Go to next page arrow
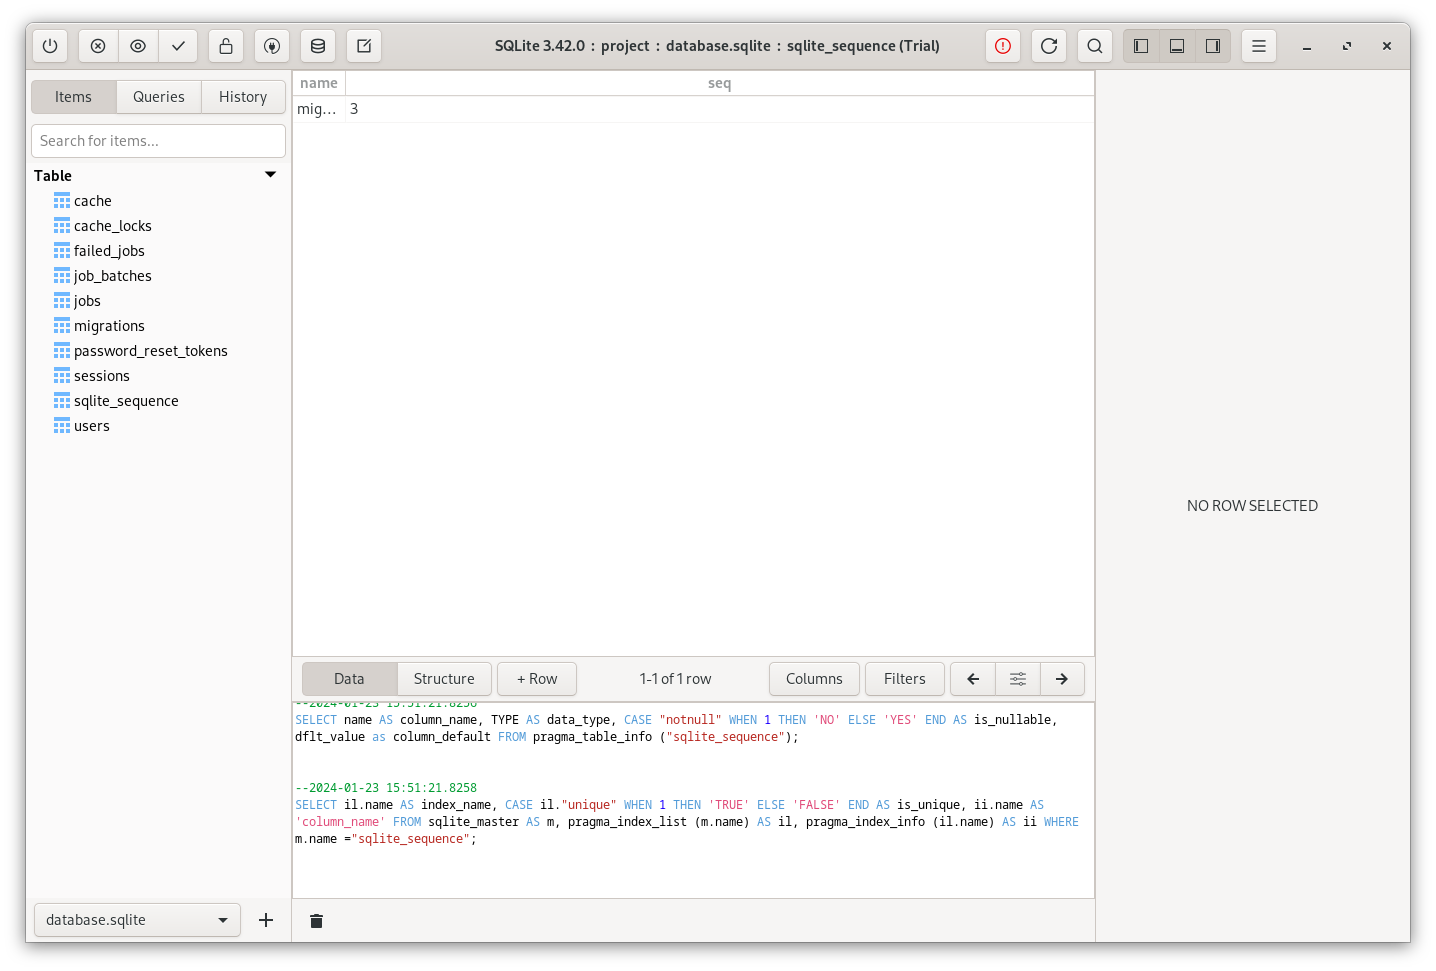Image resolution: width=1436 pixels, height=971 pixels. 1062,679
